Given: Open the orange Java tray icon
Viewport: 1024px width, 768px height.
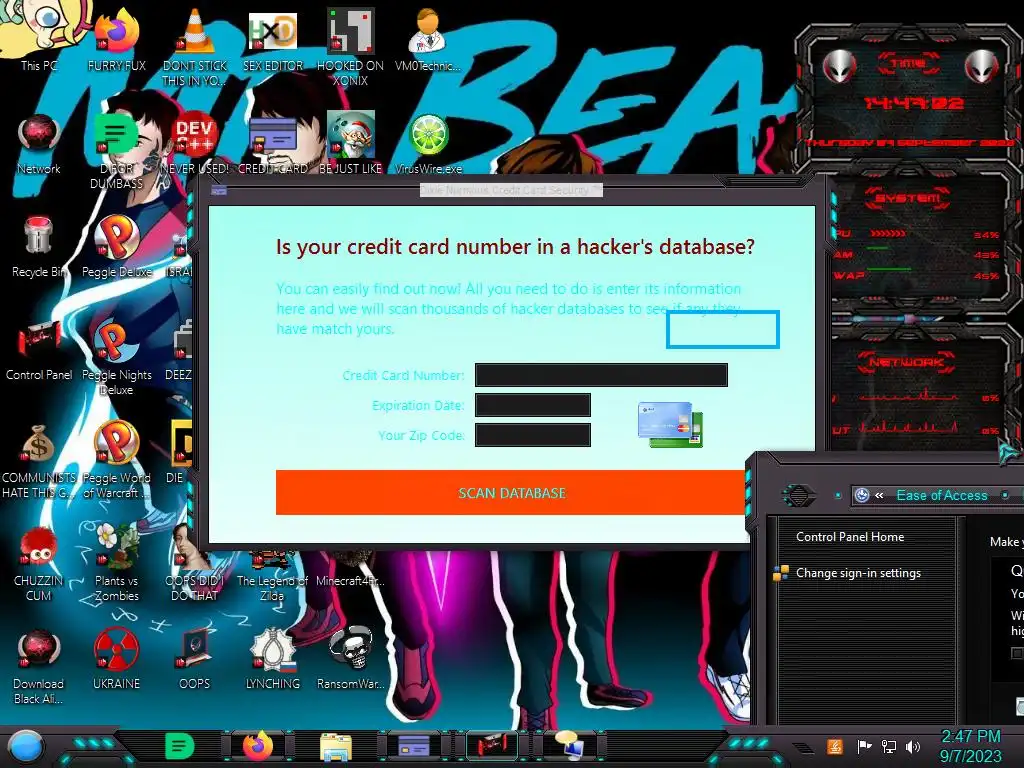Looking at the screenshot, I should tap(835, 746).
